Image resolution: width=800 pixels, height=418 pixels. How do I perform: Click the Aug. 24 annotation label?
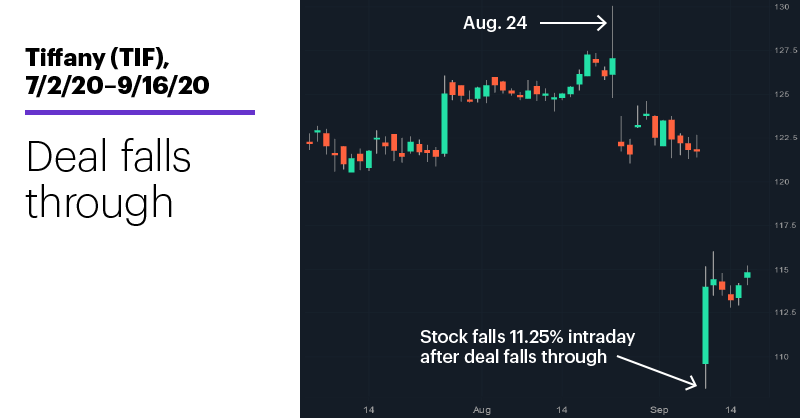[x=494, y=23]
